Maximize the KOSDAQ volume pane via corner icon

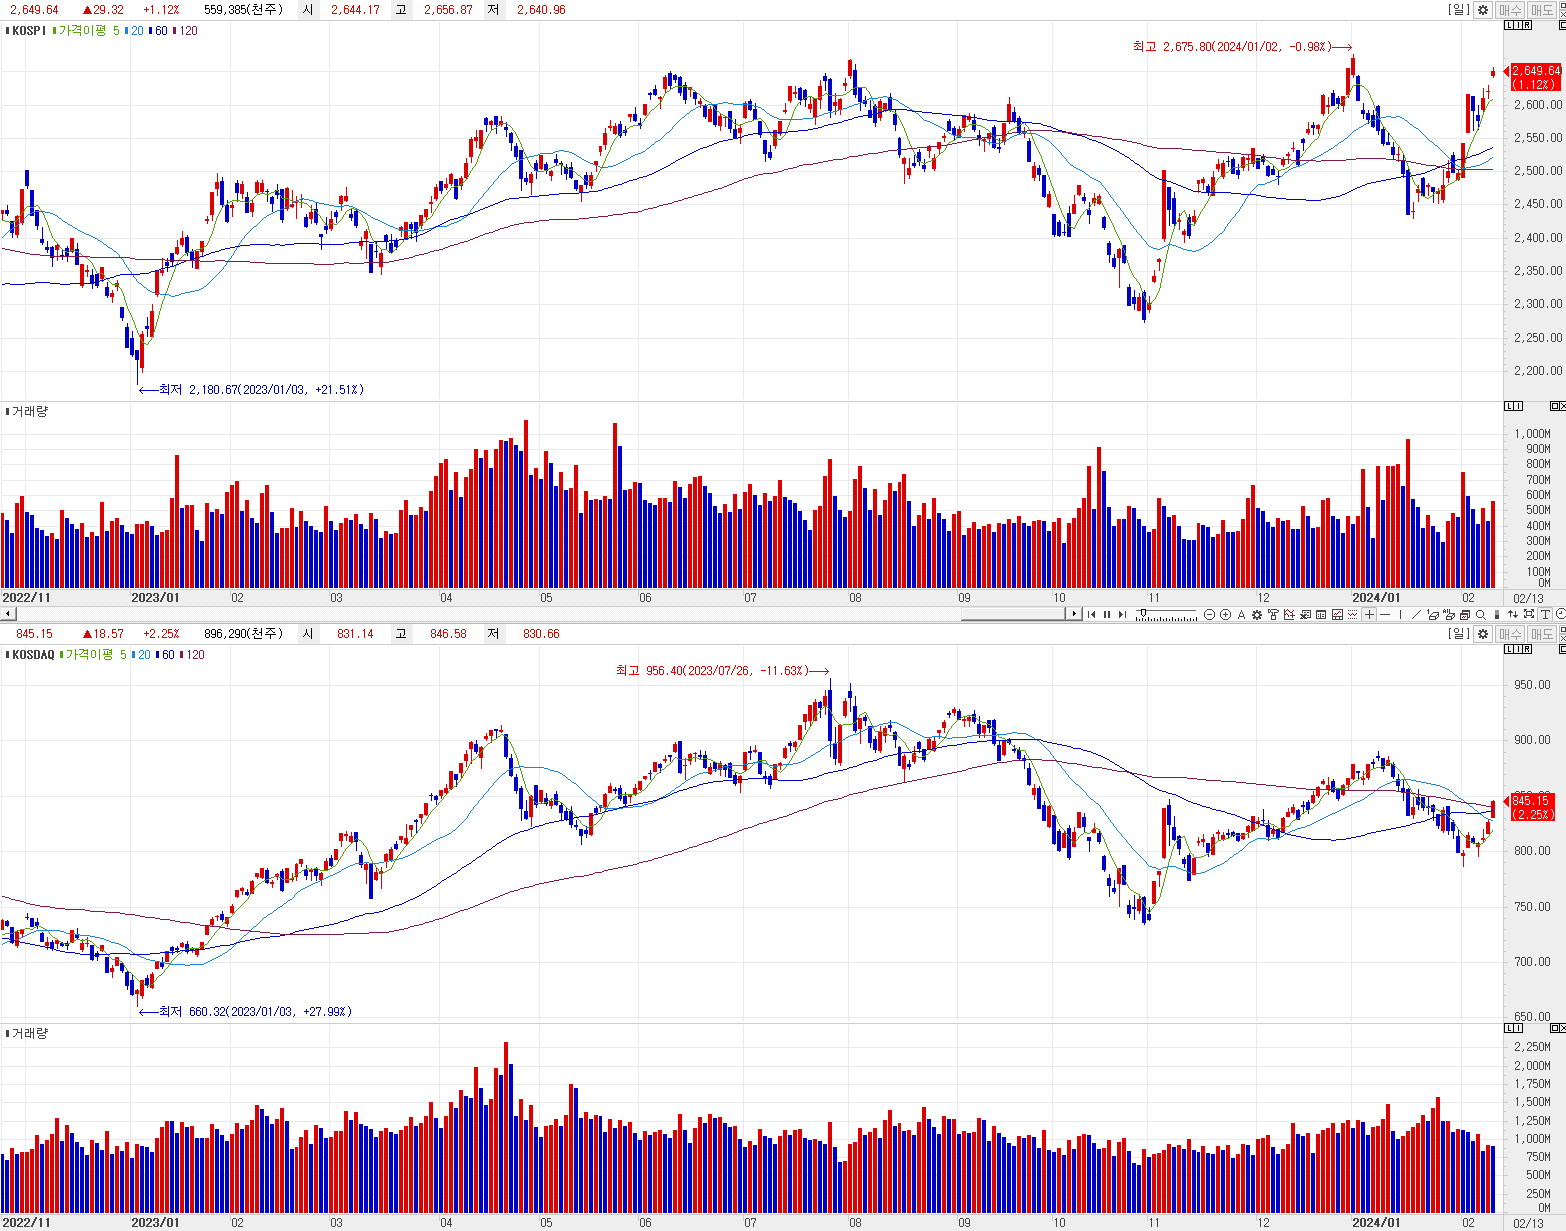coord(1557,1028)
